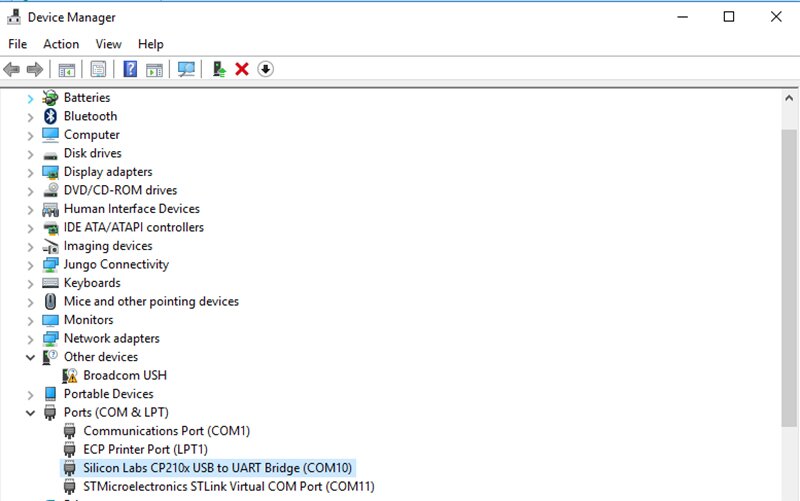Screen dimensions: 800x501
Task: Select Silicon Labs CP210x USB to UART Bridge (COM10)
Action: coord(217,468)
